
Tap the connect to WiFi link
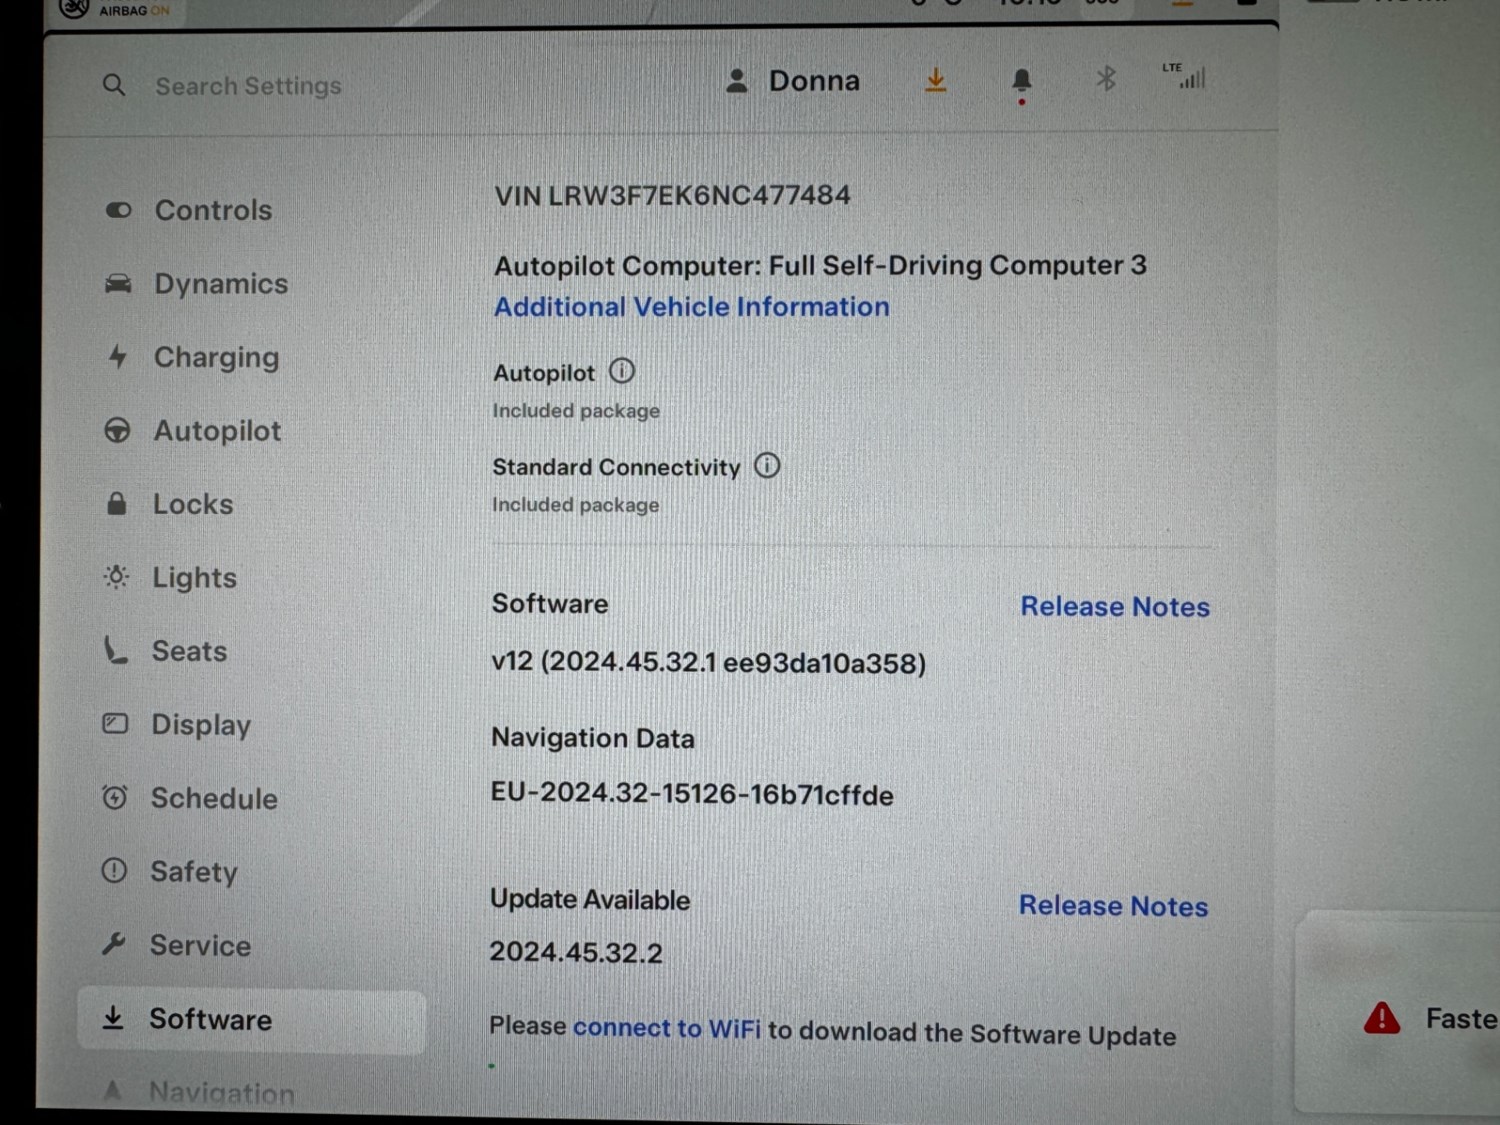(666, 1028)
